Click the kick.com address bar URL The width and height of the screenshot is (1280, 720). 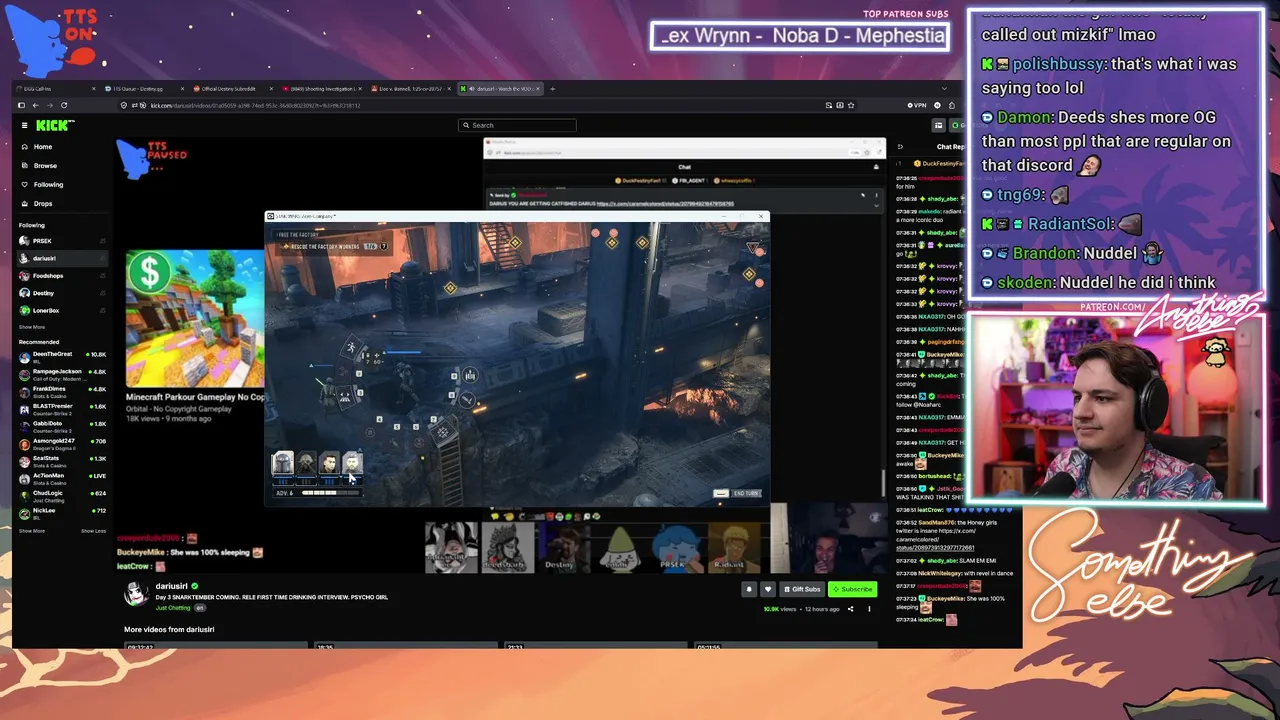(x=255, y=105)
